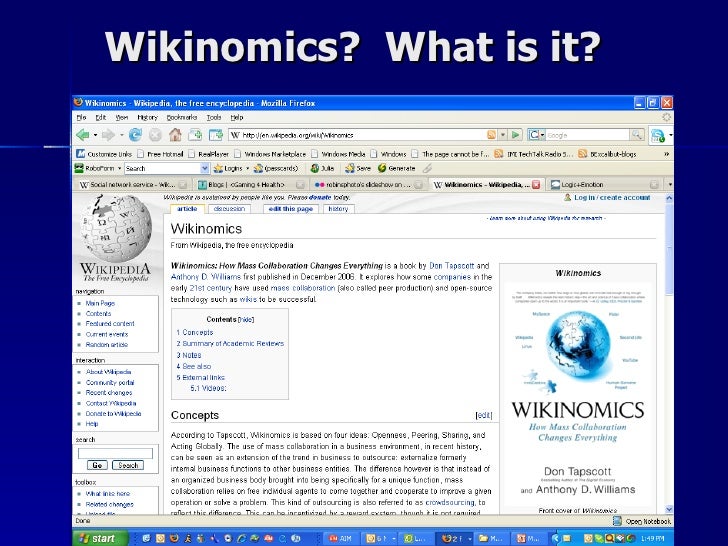This screenshot has width=728, height=546.
Task: Click the Customize Links bookmark
Action: point(104,154)
